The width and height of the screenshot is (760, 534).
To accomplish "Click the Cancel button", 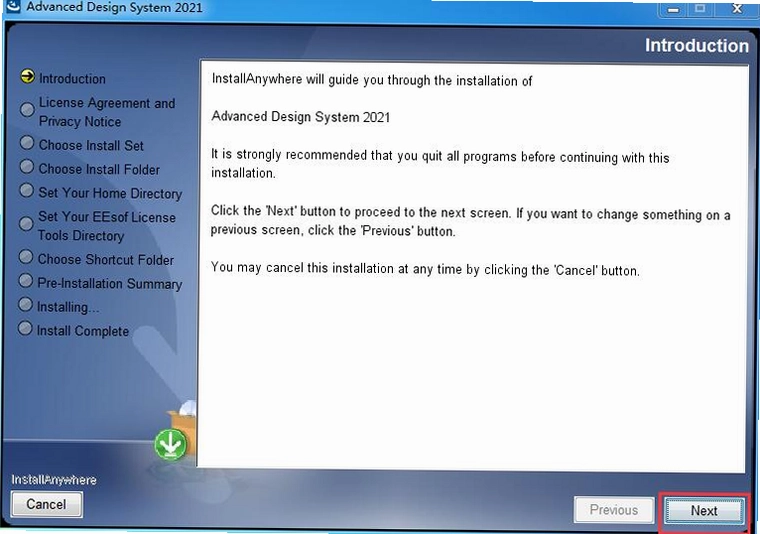I will [x=47, y=504].
